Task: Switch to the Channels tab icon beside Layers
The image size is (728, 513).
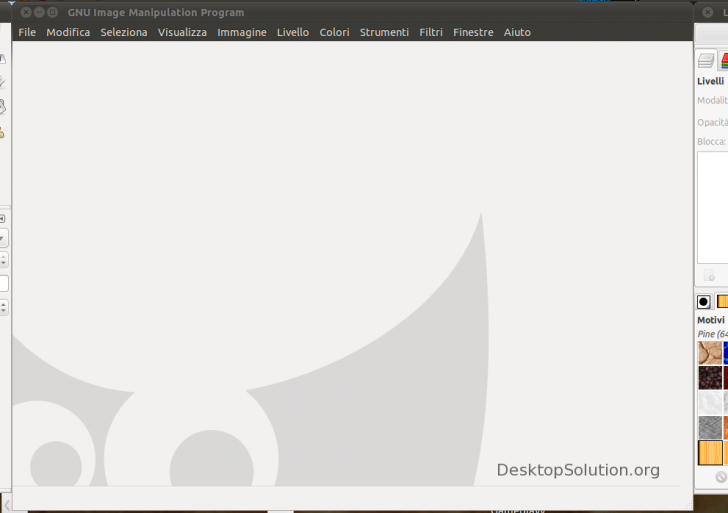Action: point(723,61)
